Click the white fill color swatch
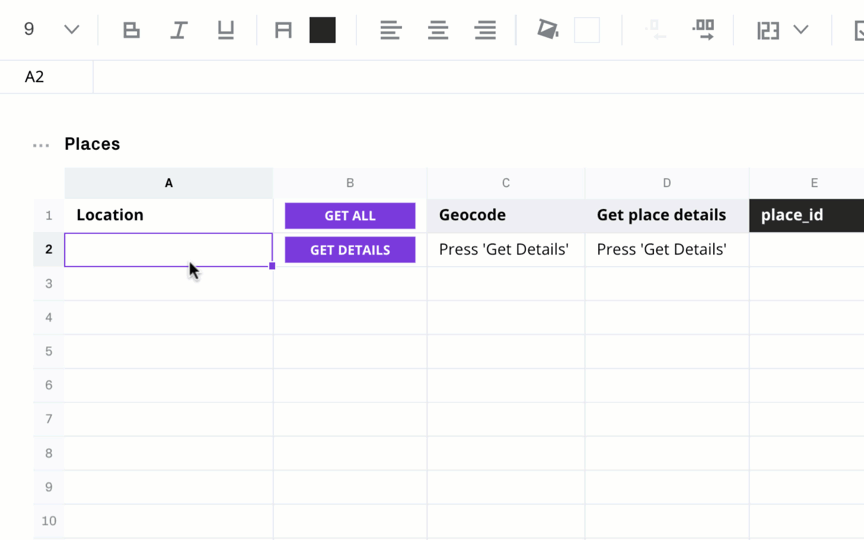This screenshot has height=540, width=864. click(x=587, y=30)
